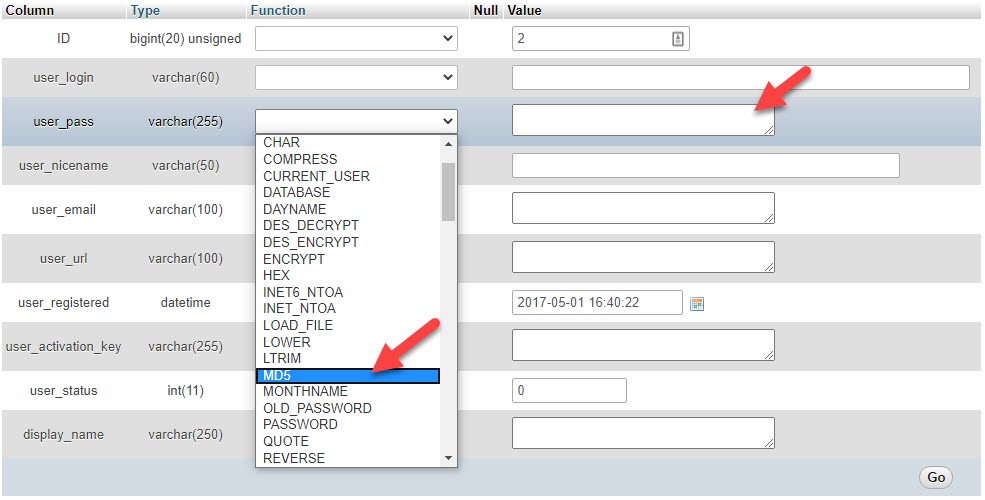Click the user_login column name
The image size is (985, 500).
tap(63, 78)
